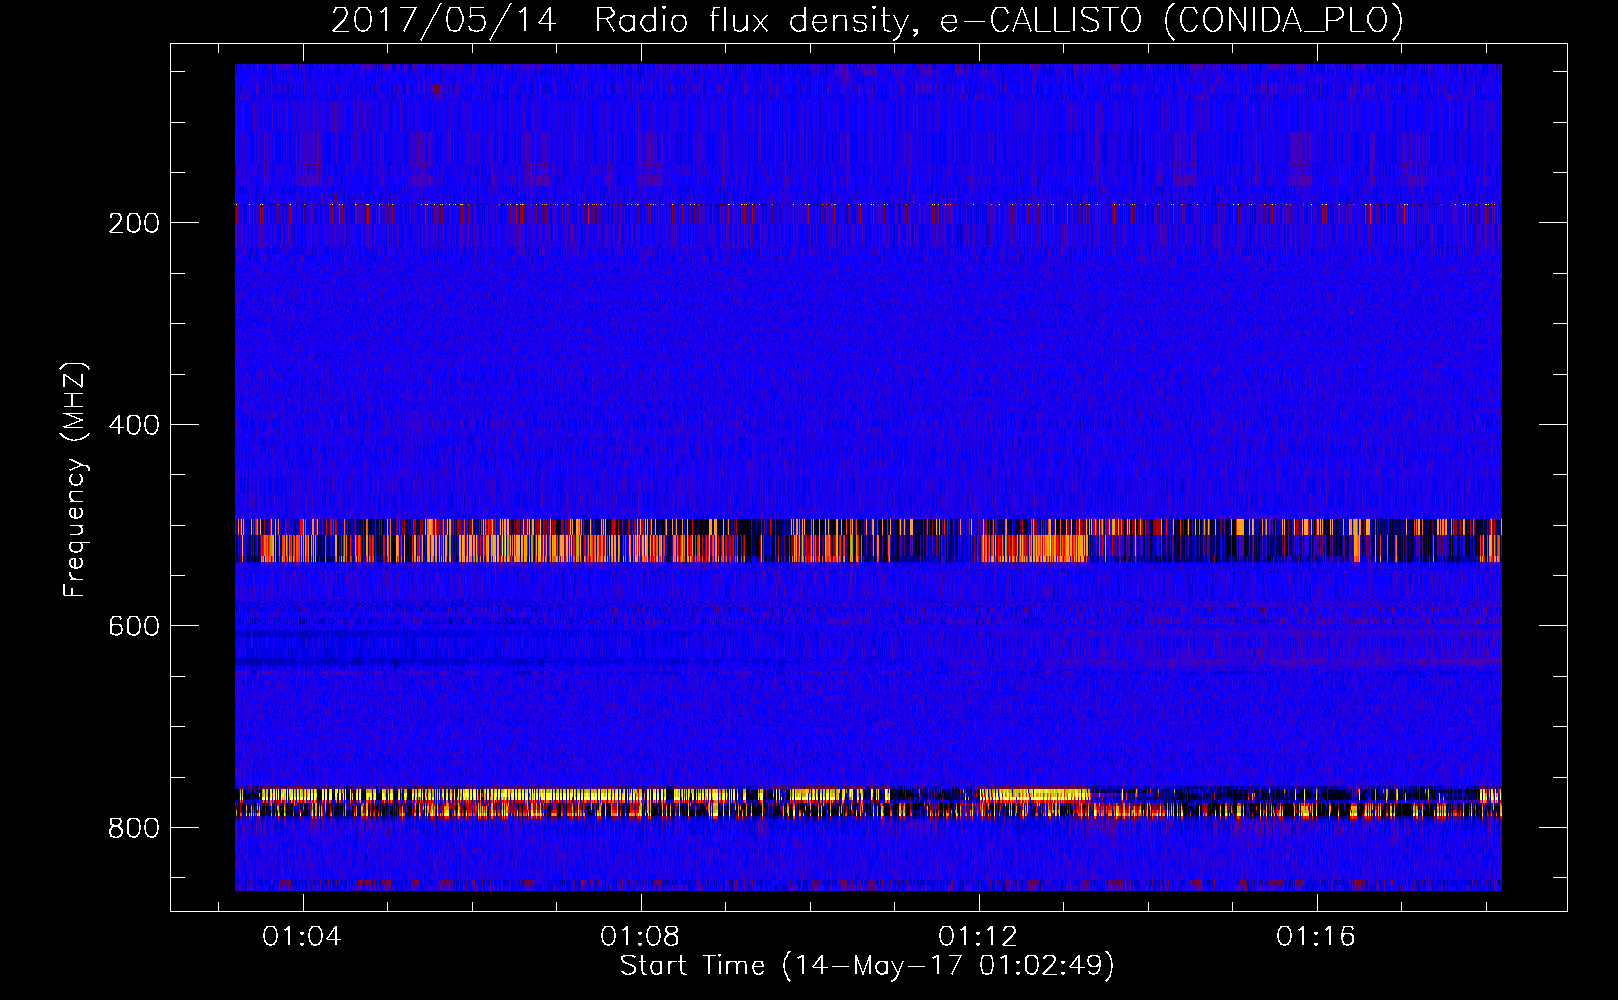
Task: Click the 600 frequency tick label
Action: click(x=134, y=626)
